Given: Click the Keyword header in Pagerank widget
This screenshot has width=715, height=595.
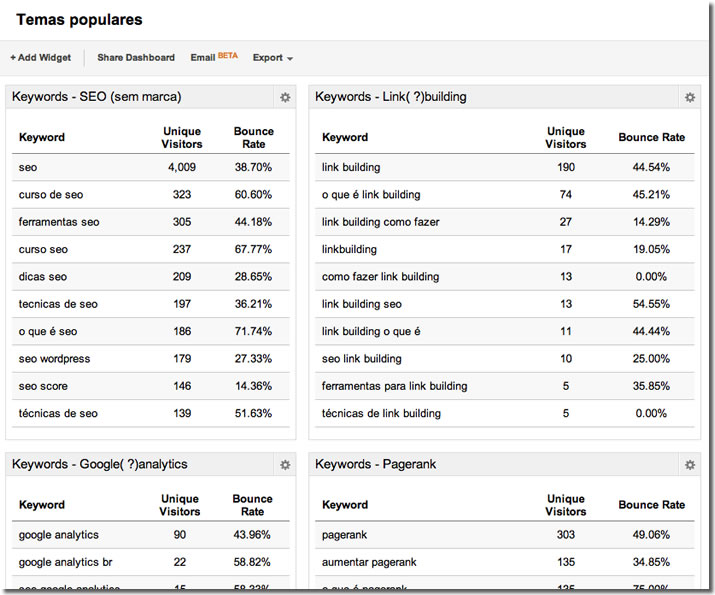Looking at the screenshot, I should [345, 505].
